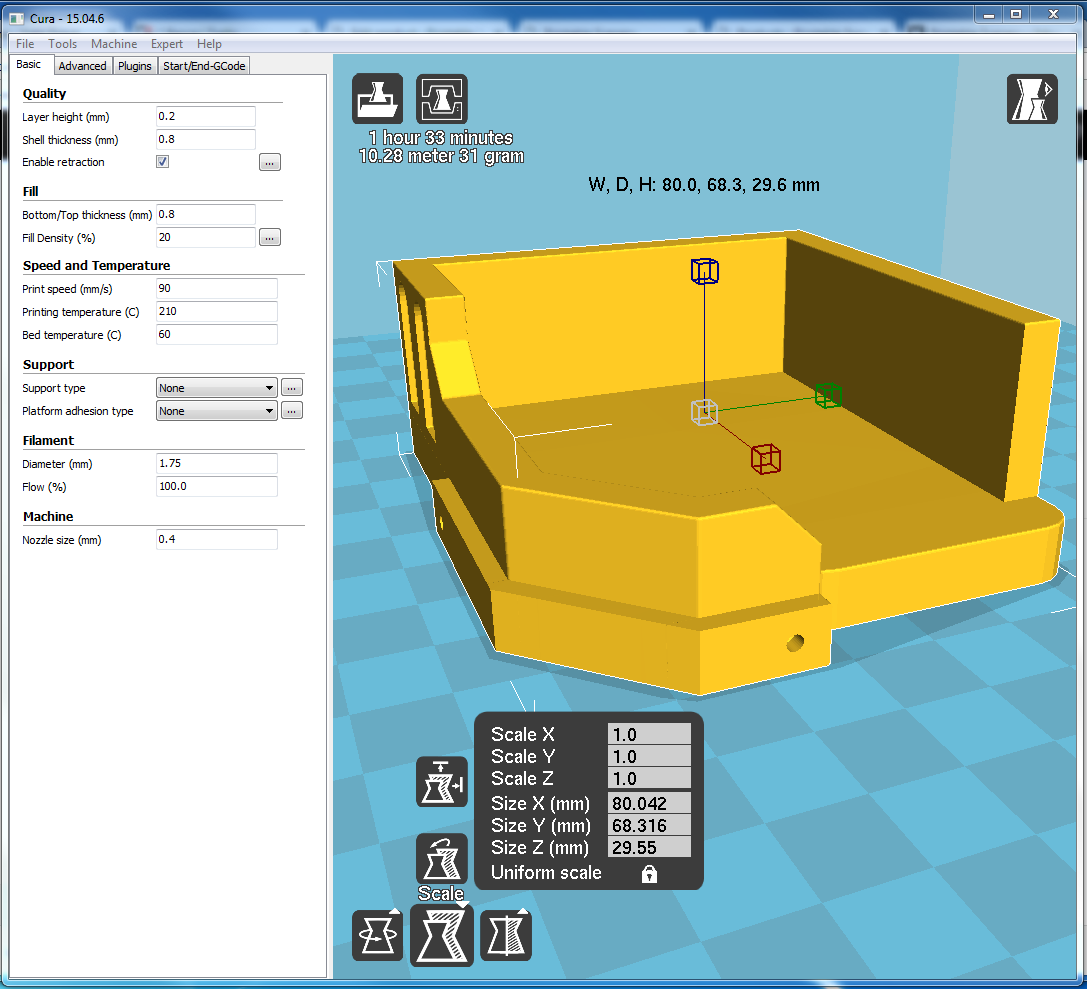Select the Scale tool icon
Screen dimensions: 1087x989
coord(442,935)
